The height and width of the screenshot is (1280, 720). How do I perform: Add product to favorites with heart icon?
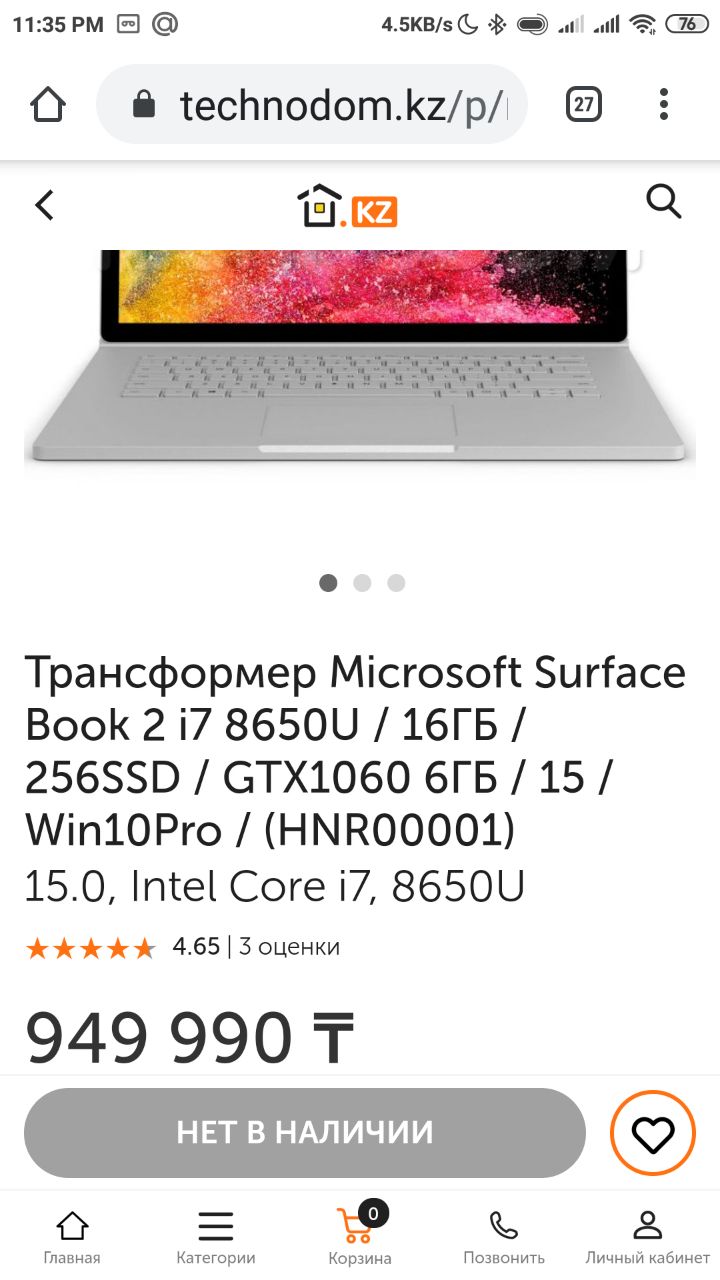(x=653, y=1133)
